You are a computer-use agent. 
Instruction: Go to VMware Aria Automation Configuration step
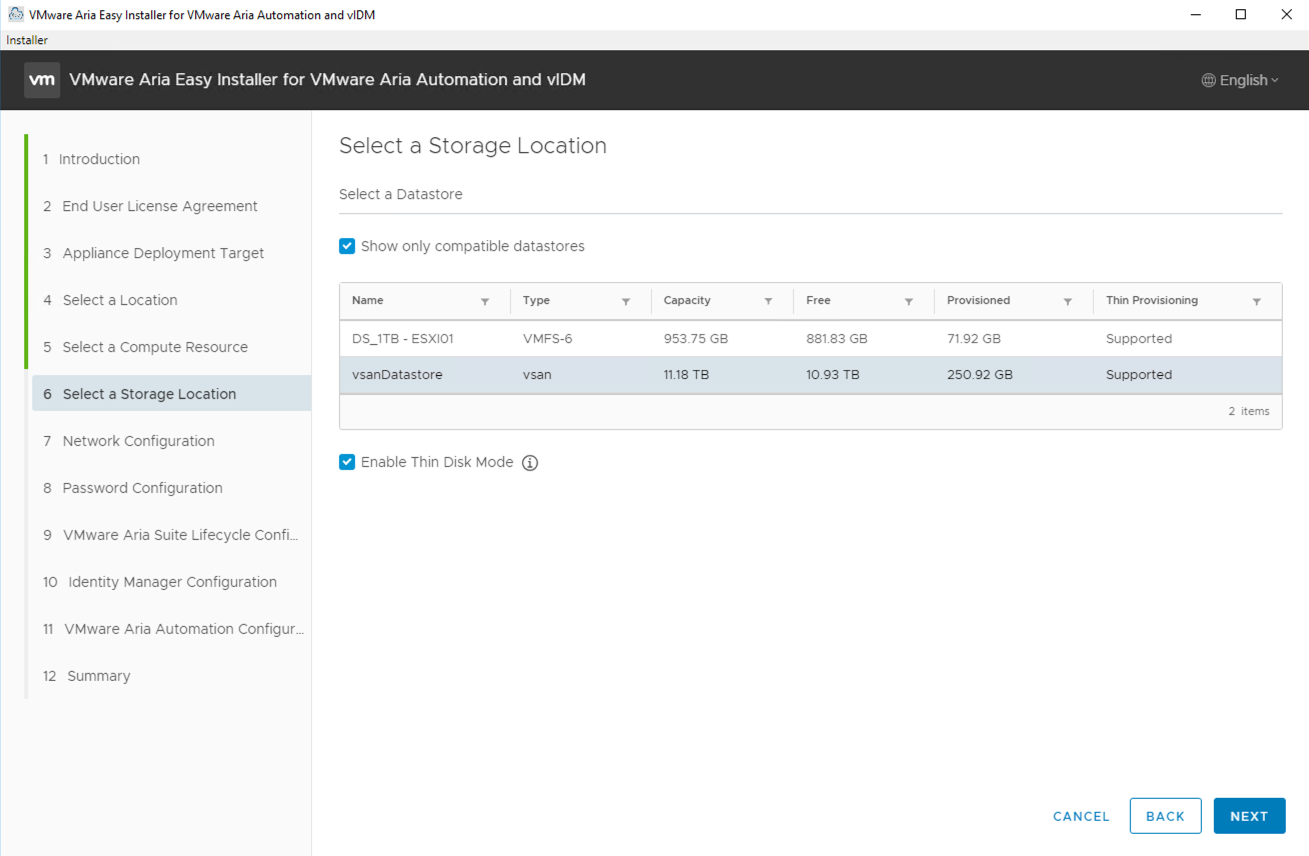(x=173, y=629)
